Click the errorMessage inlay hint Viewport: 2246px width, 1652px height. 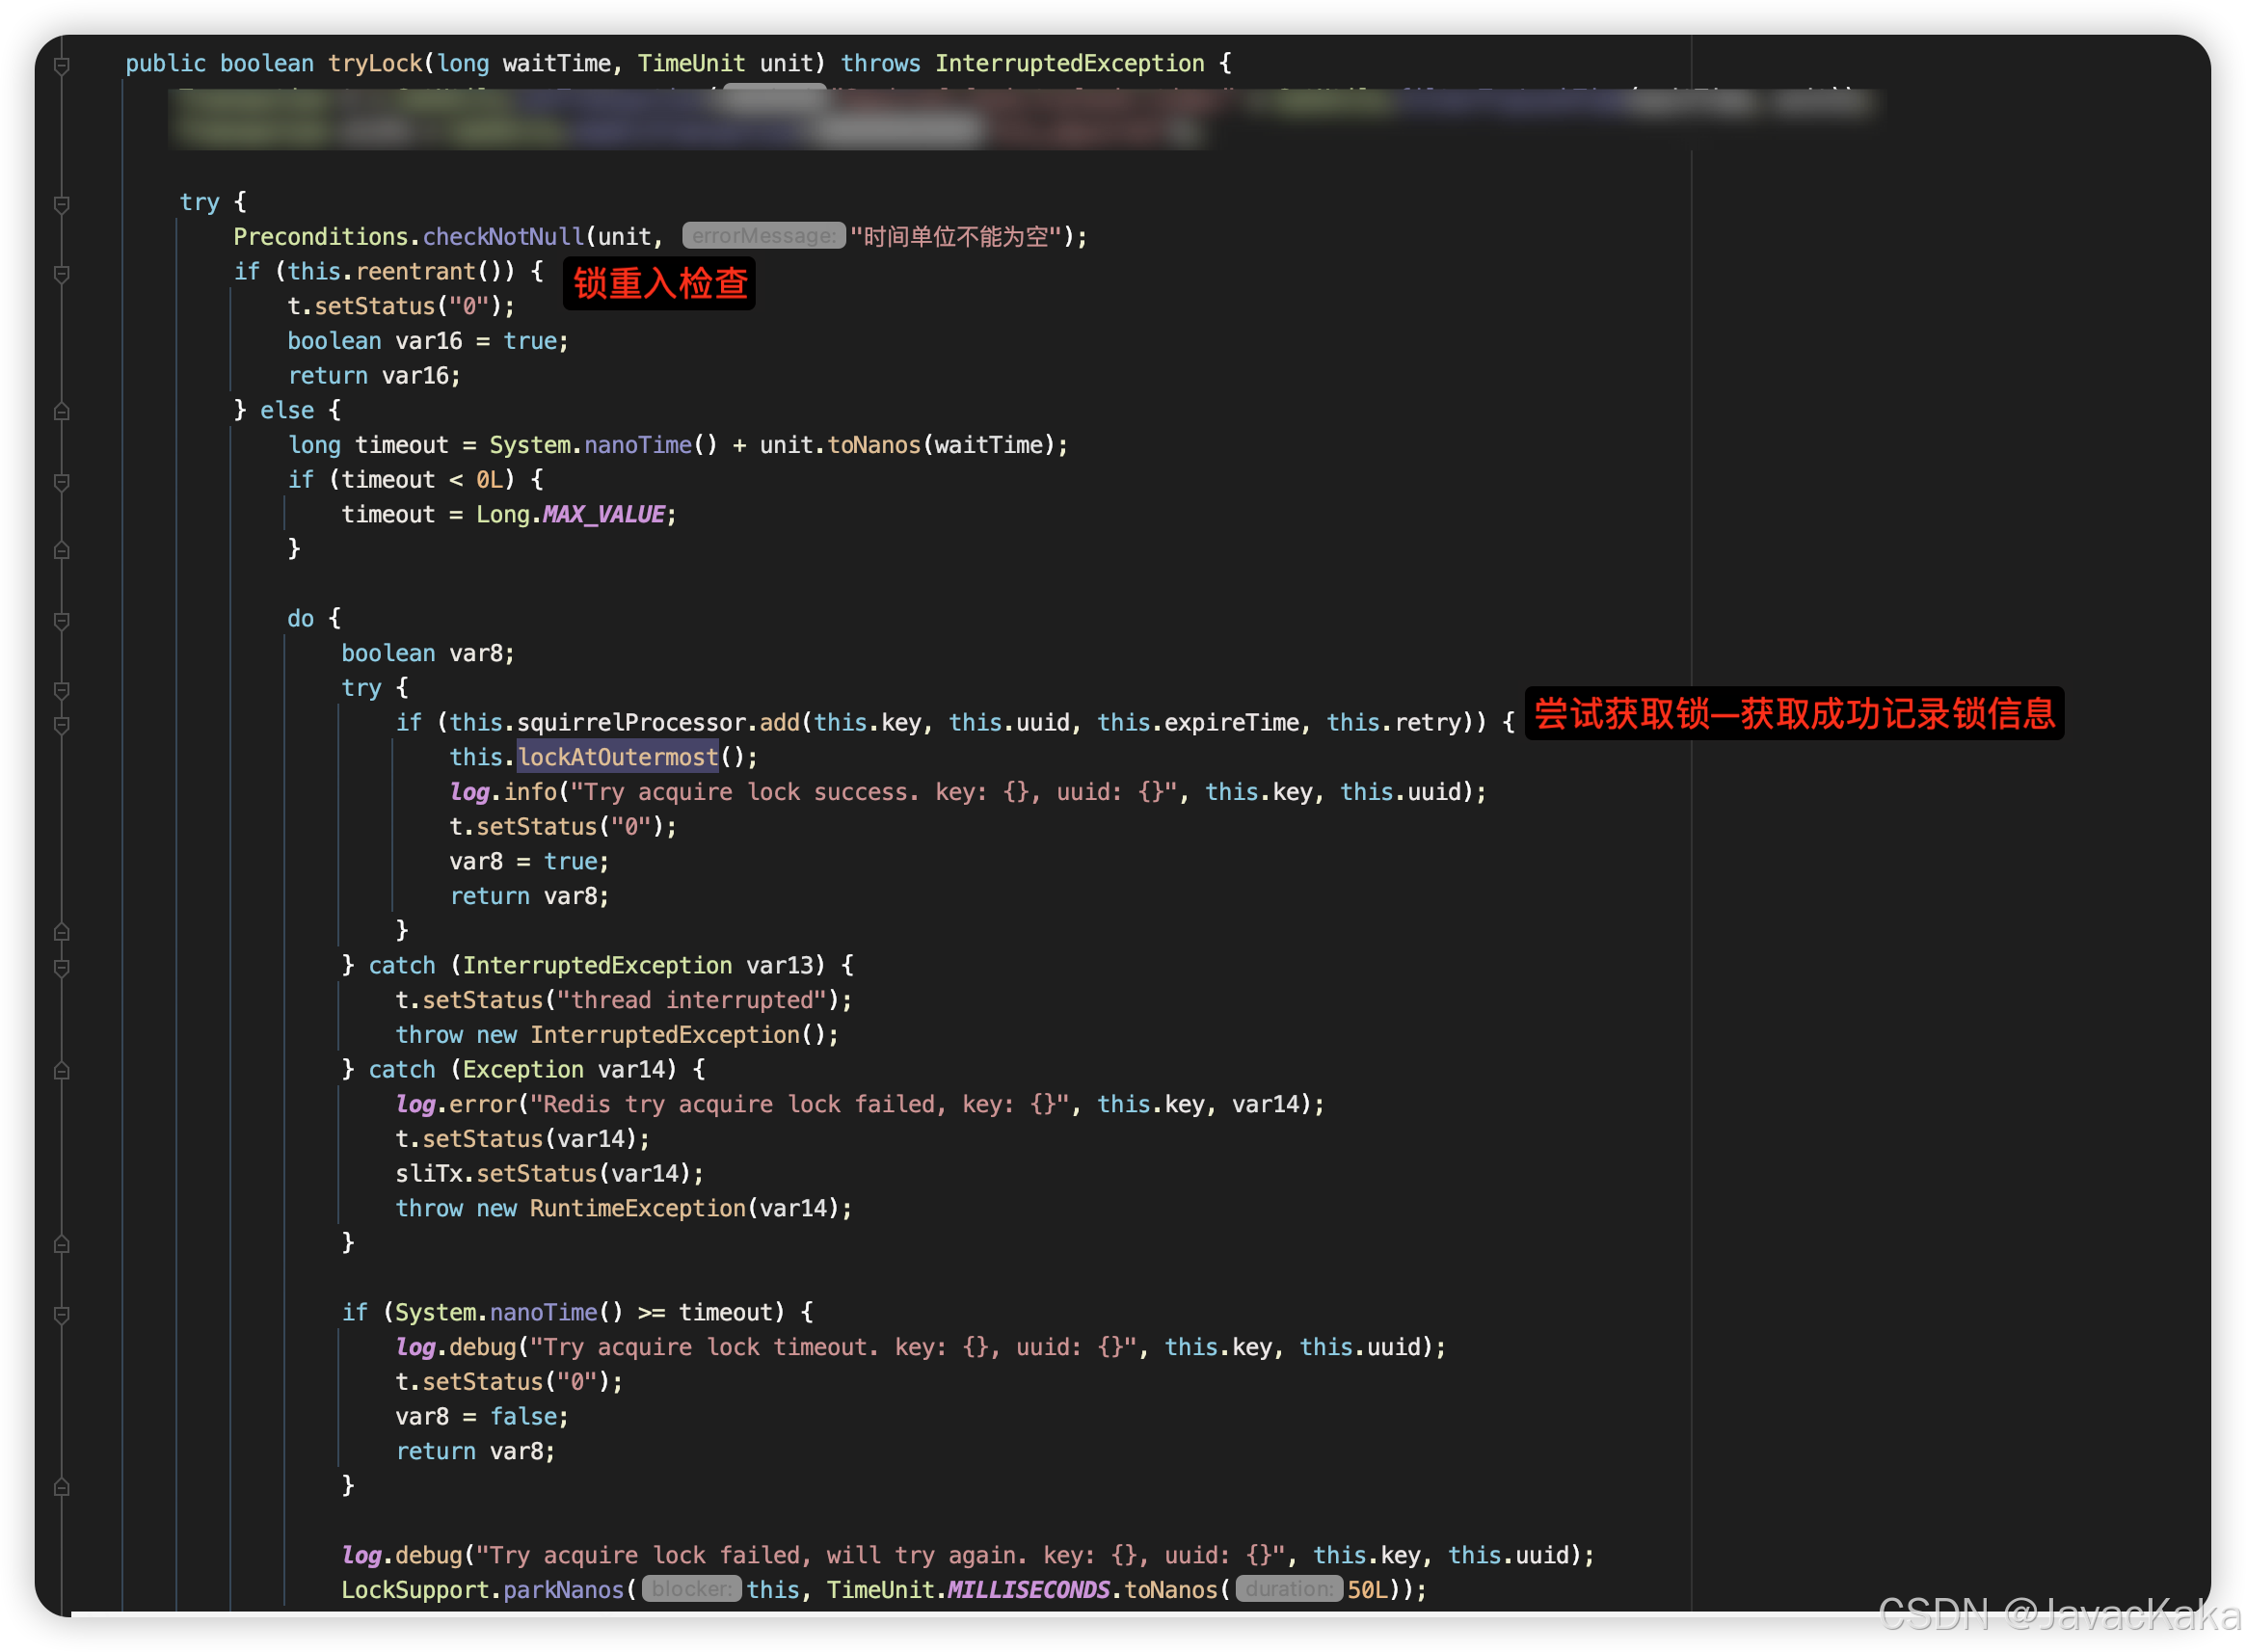(763, 237)
